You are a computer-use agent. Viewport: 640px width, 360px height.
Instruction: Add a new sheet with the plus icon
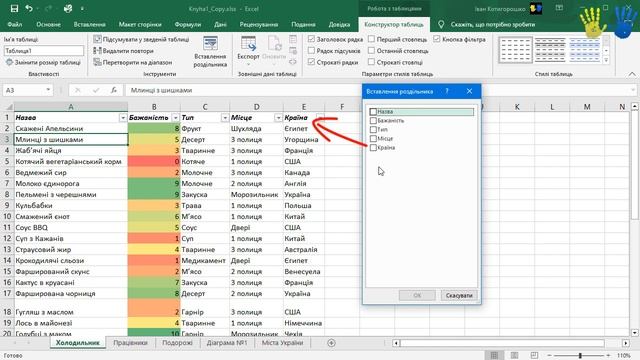(331, 343)
